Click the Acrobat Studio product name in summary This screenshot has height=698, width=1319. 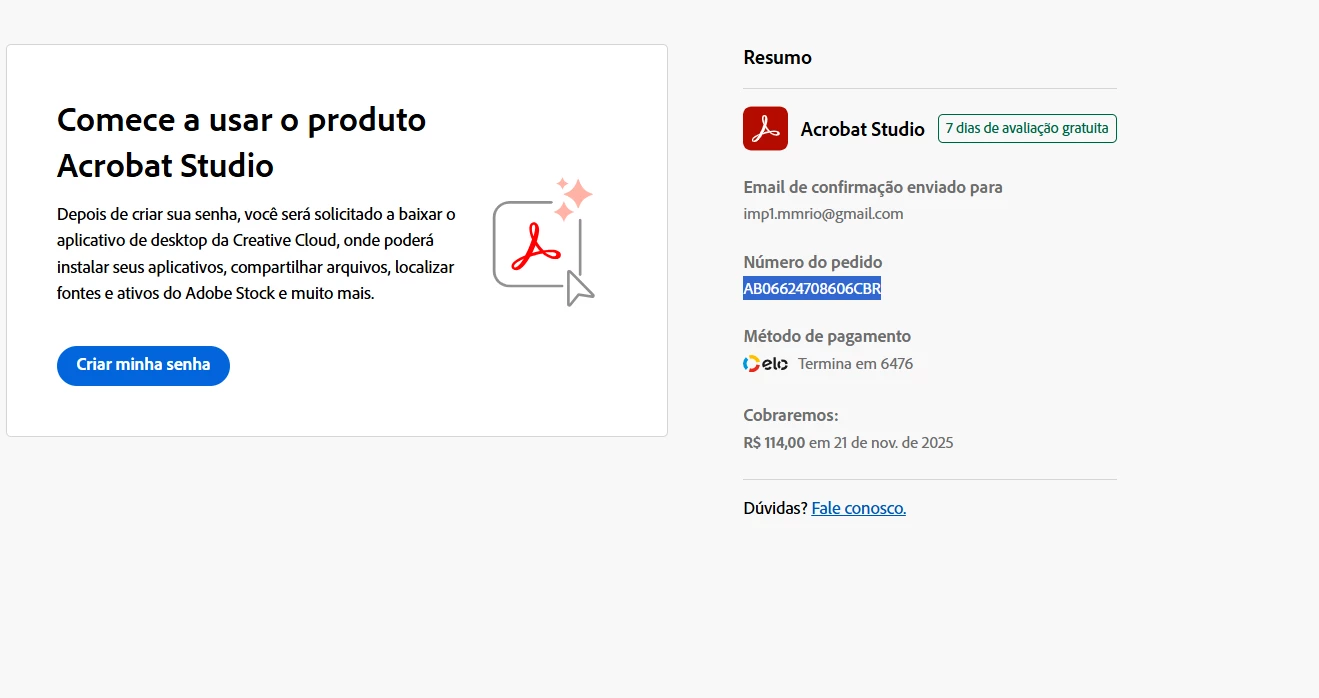point(862,129)
